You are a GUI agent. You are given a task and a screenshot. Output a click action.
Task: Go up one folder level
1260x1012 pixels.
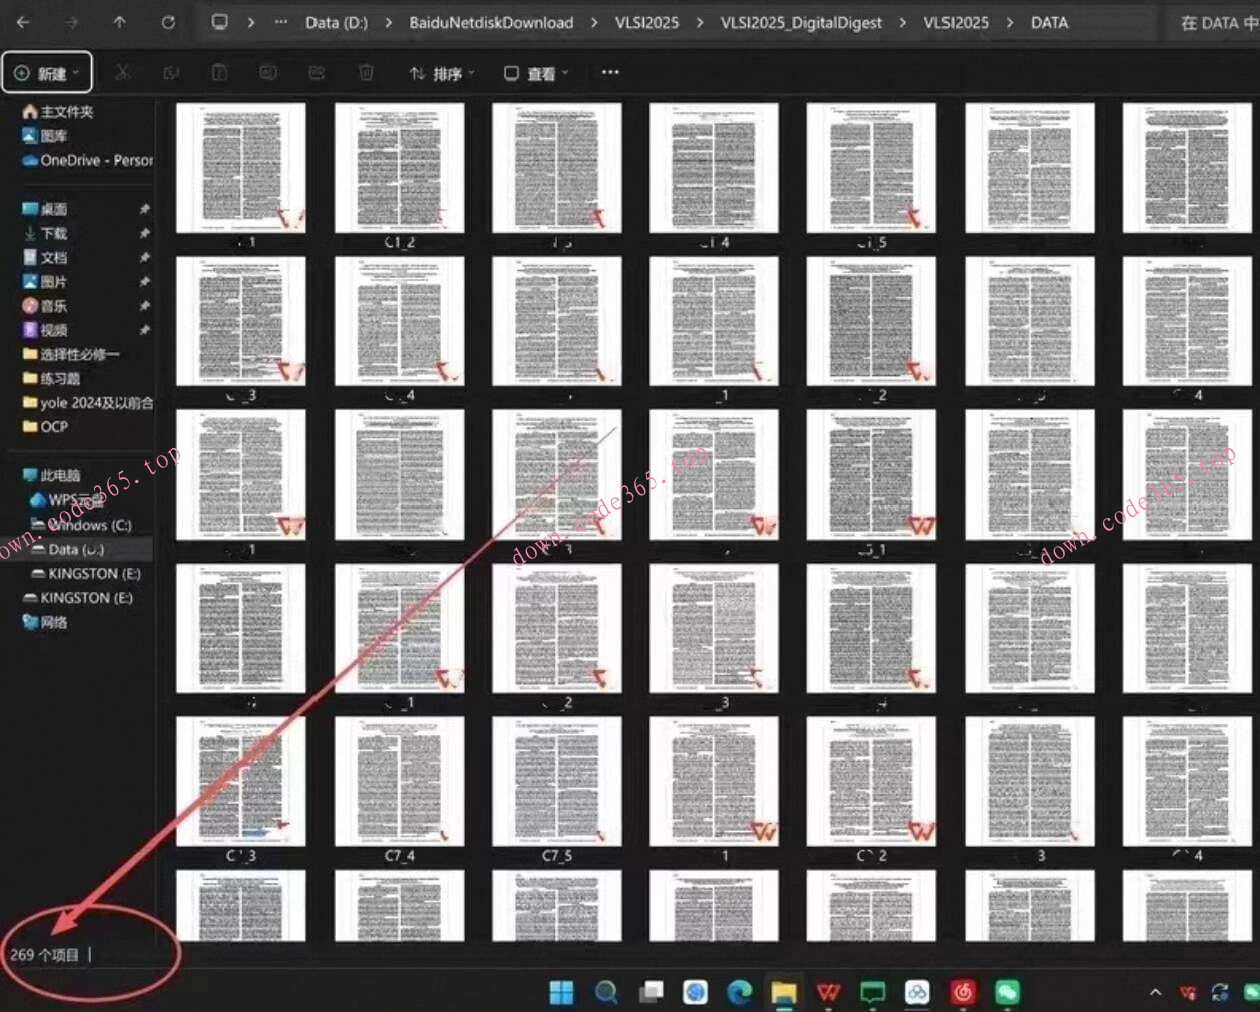point(119,22)
